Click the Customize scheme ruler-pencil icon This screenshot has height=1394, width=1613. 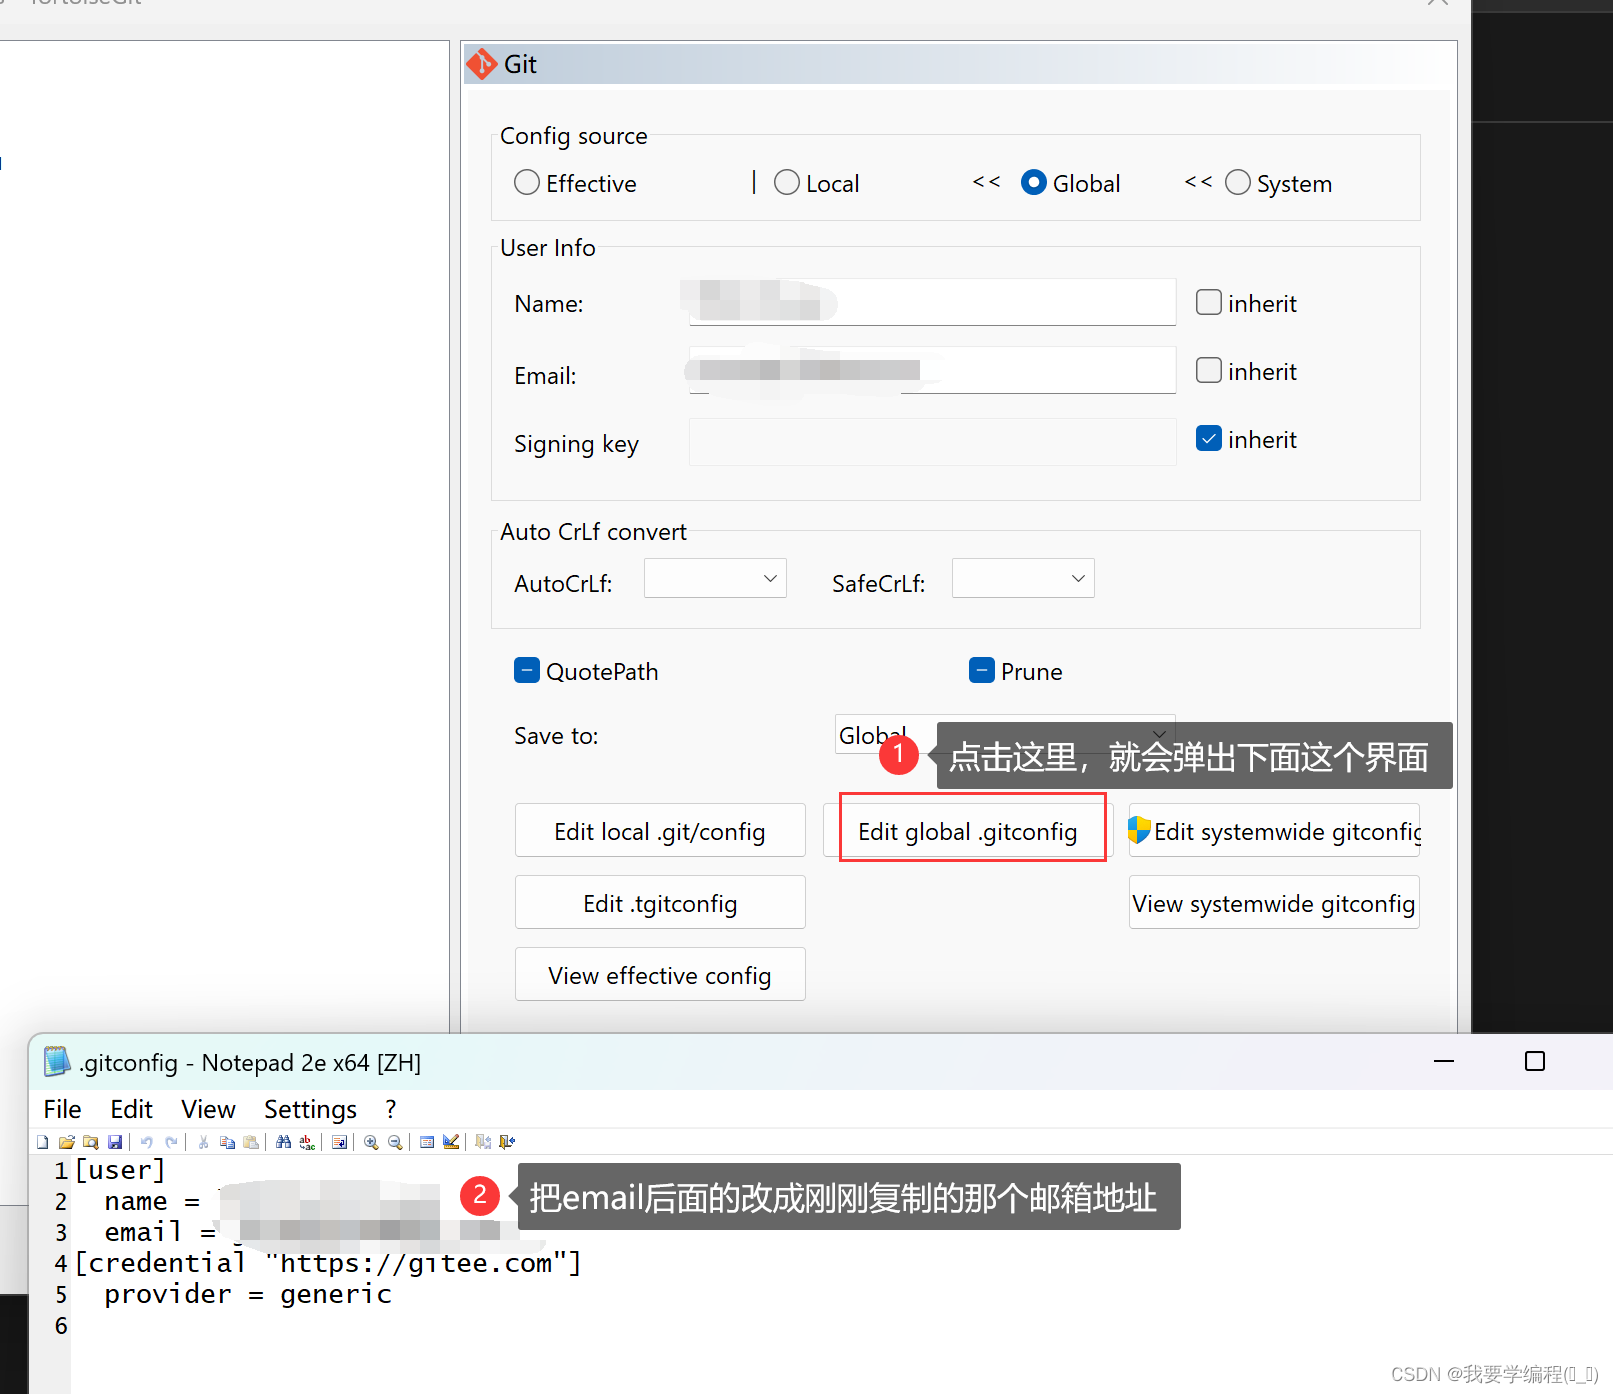tap(451, 1142)
